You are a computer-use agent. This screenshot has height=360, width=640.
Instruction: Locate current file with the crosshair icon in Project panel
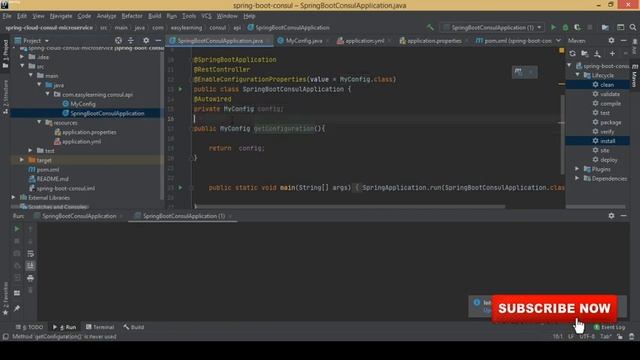(x=118, y=40)
